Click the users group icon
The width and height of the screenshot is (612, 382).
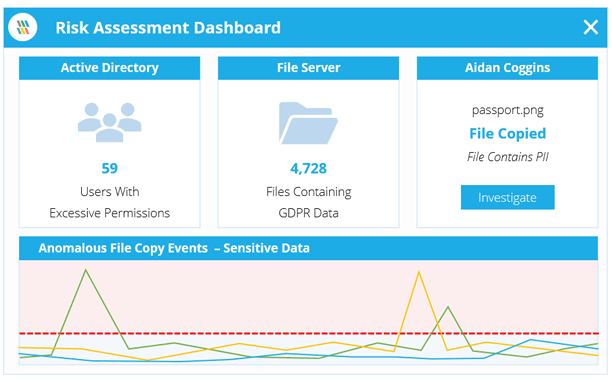click(109, 122)
